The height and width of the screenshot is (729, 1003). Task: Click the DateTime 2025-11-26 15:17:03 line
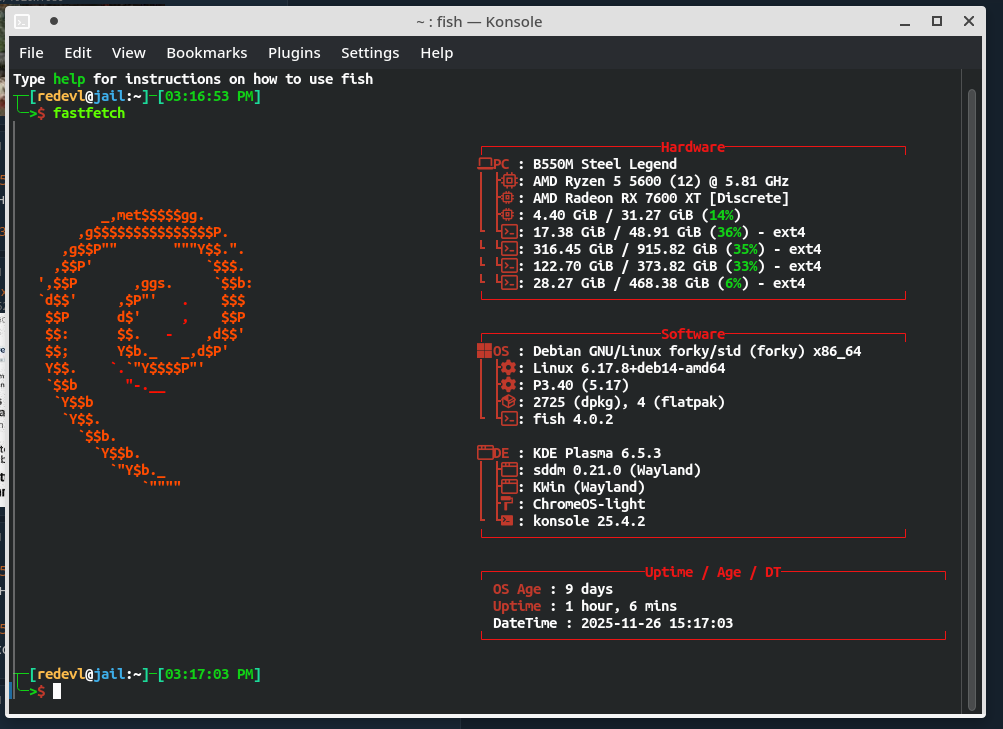click(613, 623)
